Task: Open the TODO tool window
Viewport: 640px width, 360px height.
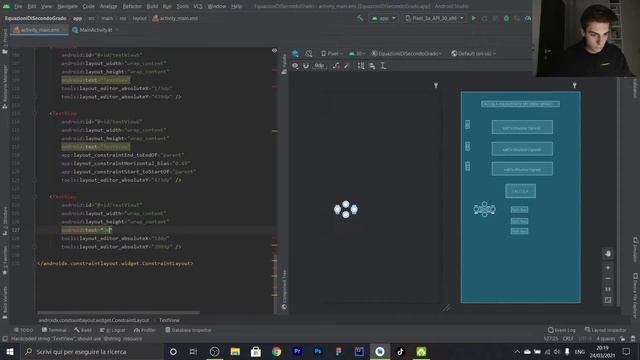Action: pyautogui.click(x=24, y=330)
